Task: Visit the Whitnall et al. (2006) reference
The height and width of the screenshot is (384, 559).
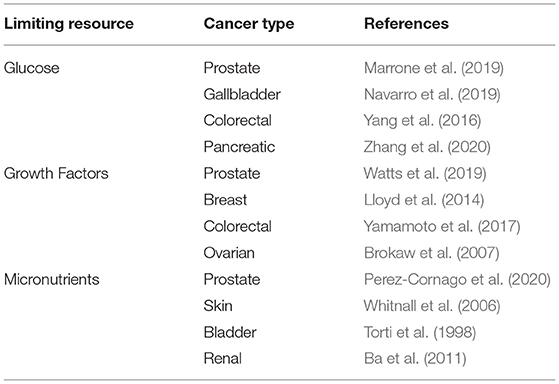Action: click(x=432, y=306)
